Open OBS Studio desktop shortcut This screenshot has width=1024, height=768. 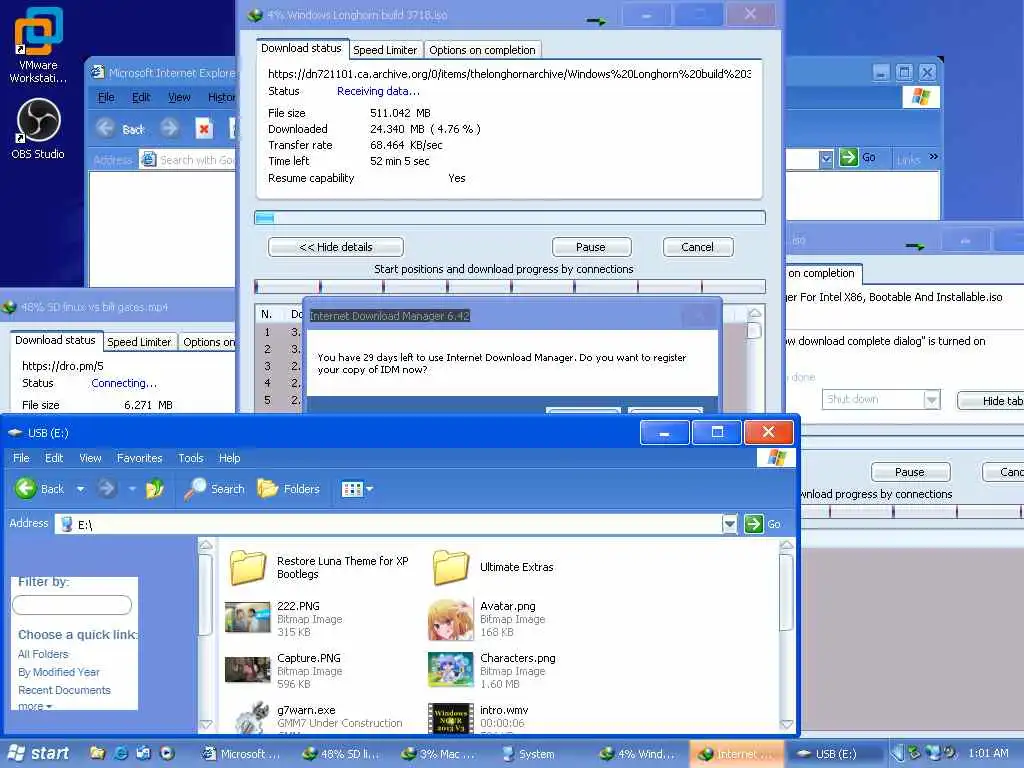click(x=38, y=129)
